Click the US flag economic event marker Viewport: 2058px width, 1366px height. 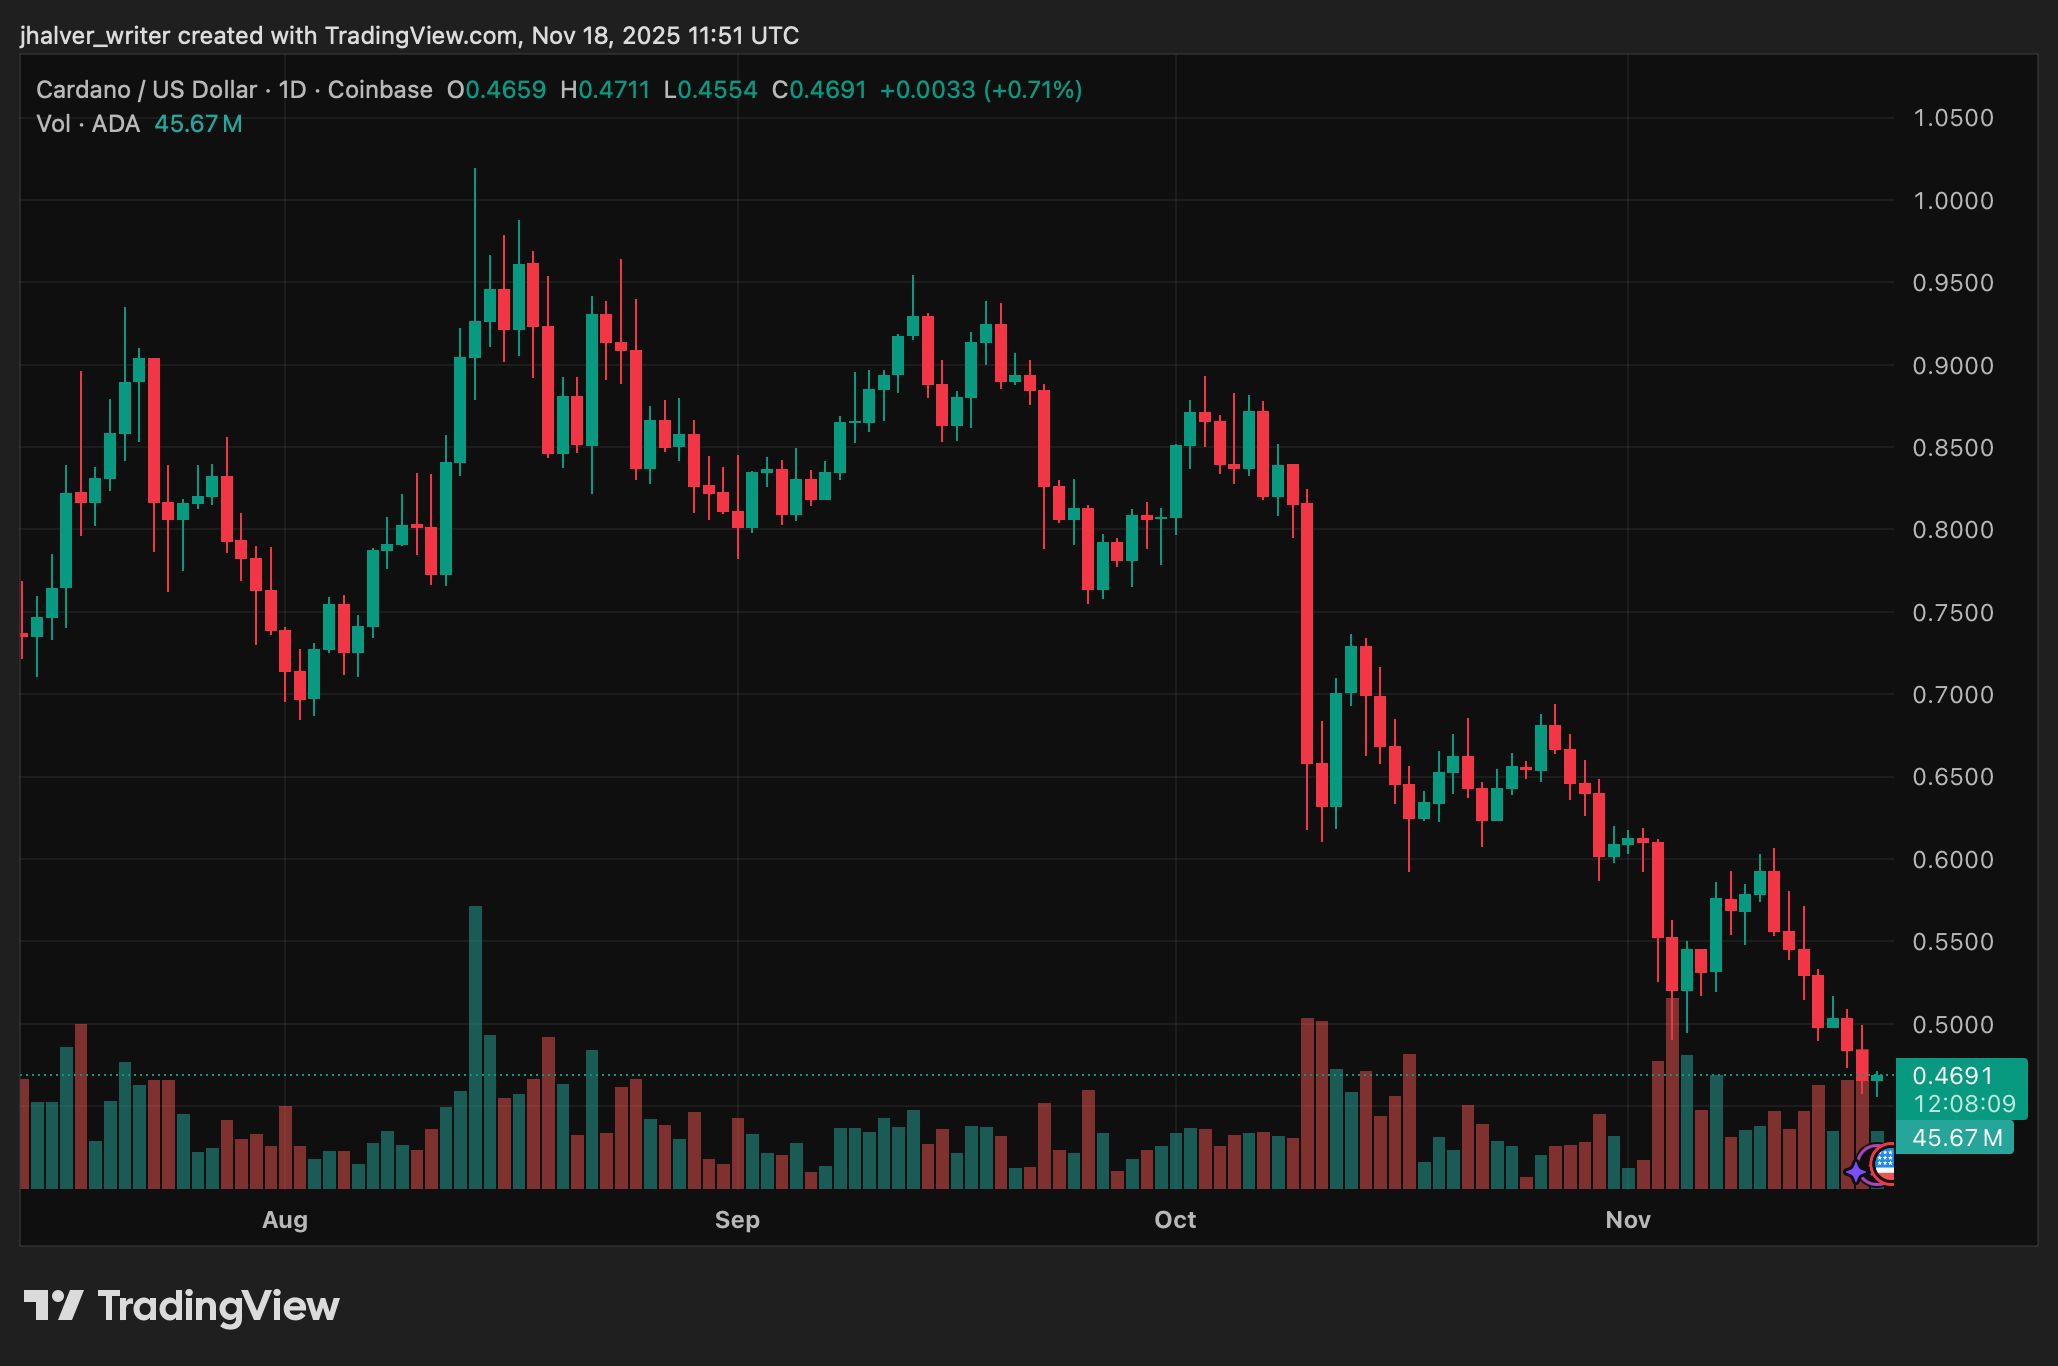pyautogui.click(x=1885, y=1164)
